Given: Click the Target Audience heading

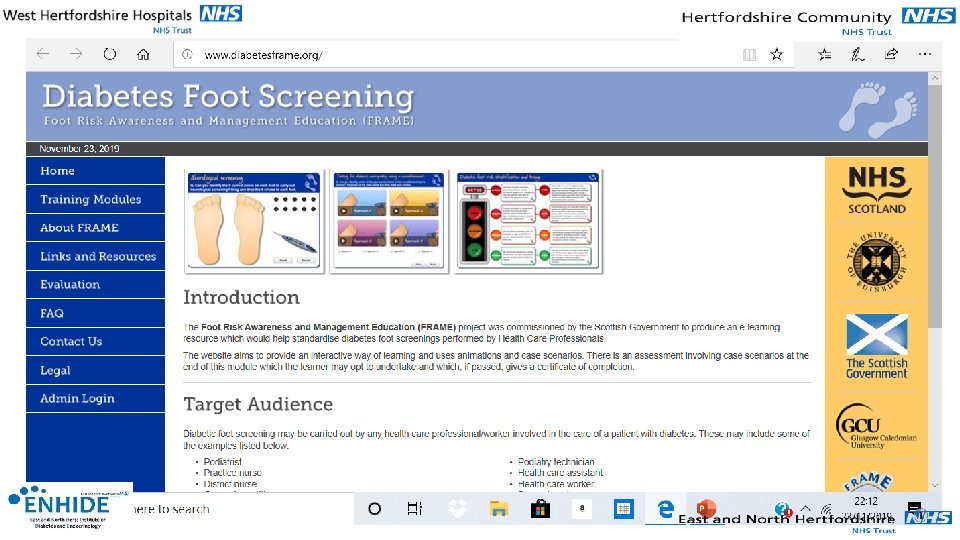Looking at the screenshot, I should [x=258, y=404].
